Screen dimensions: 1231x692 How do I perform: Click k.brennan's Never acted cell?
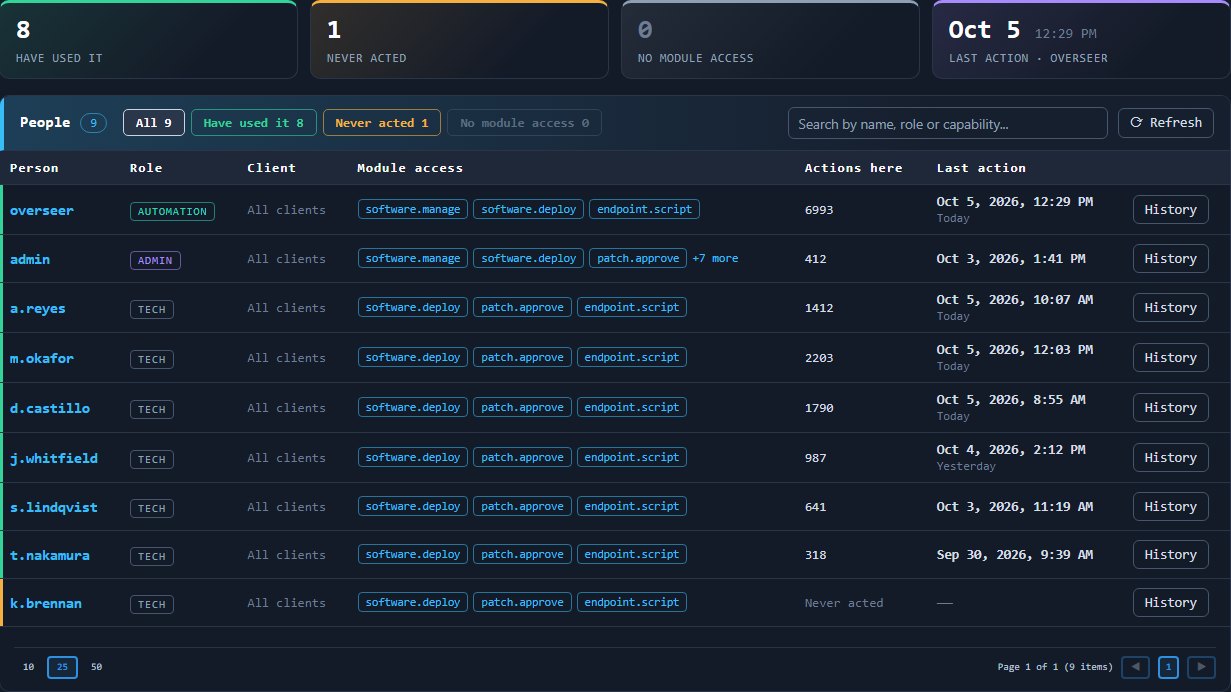(844, 603)
